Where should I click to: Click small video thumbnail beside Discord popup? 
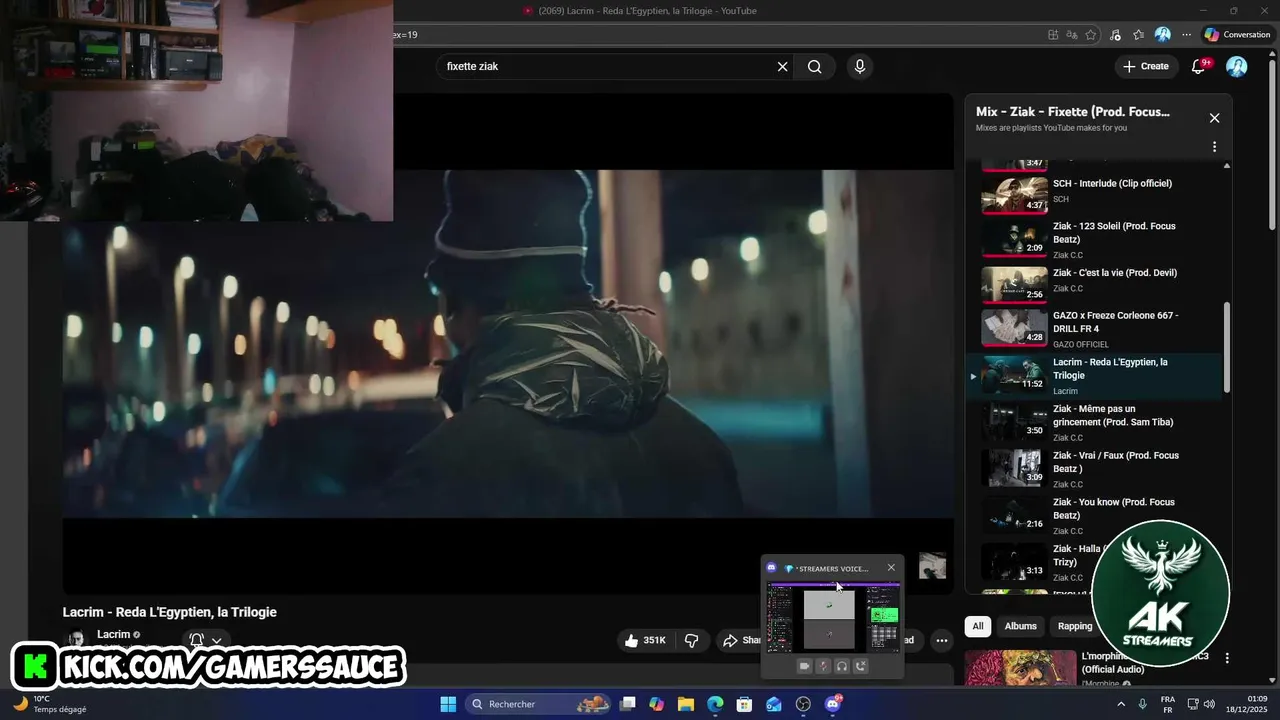(932, 566)
